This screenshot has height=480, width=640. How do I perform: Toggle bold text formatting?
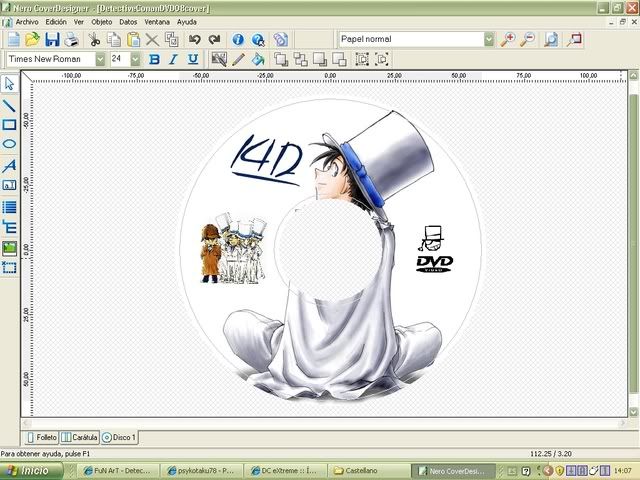(x=155, y=60)
